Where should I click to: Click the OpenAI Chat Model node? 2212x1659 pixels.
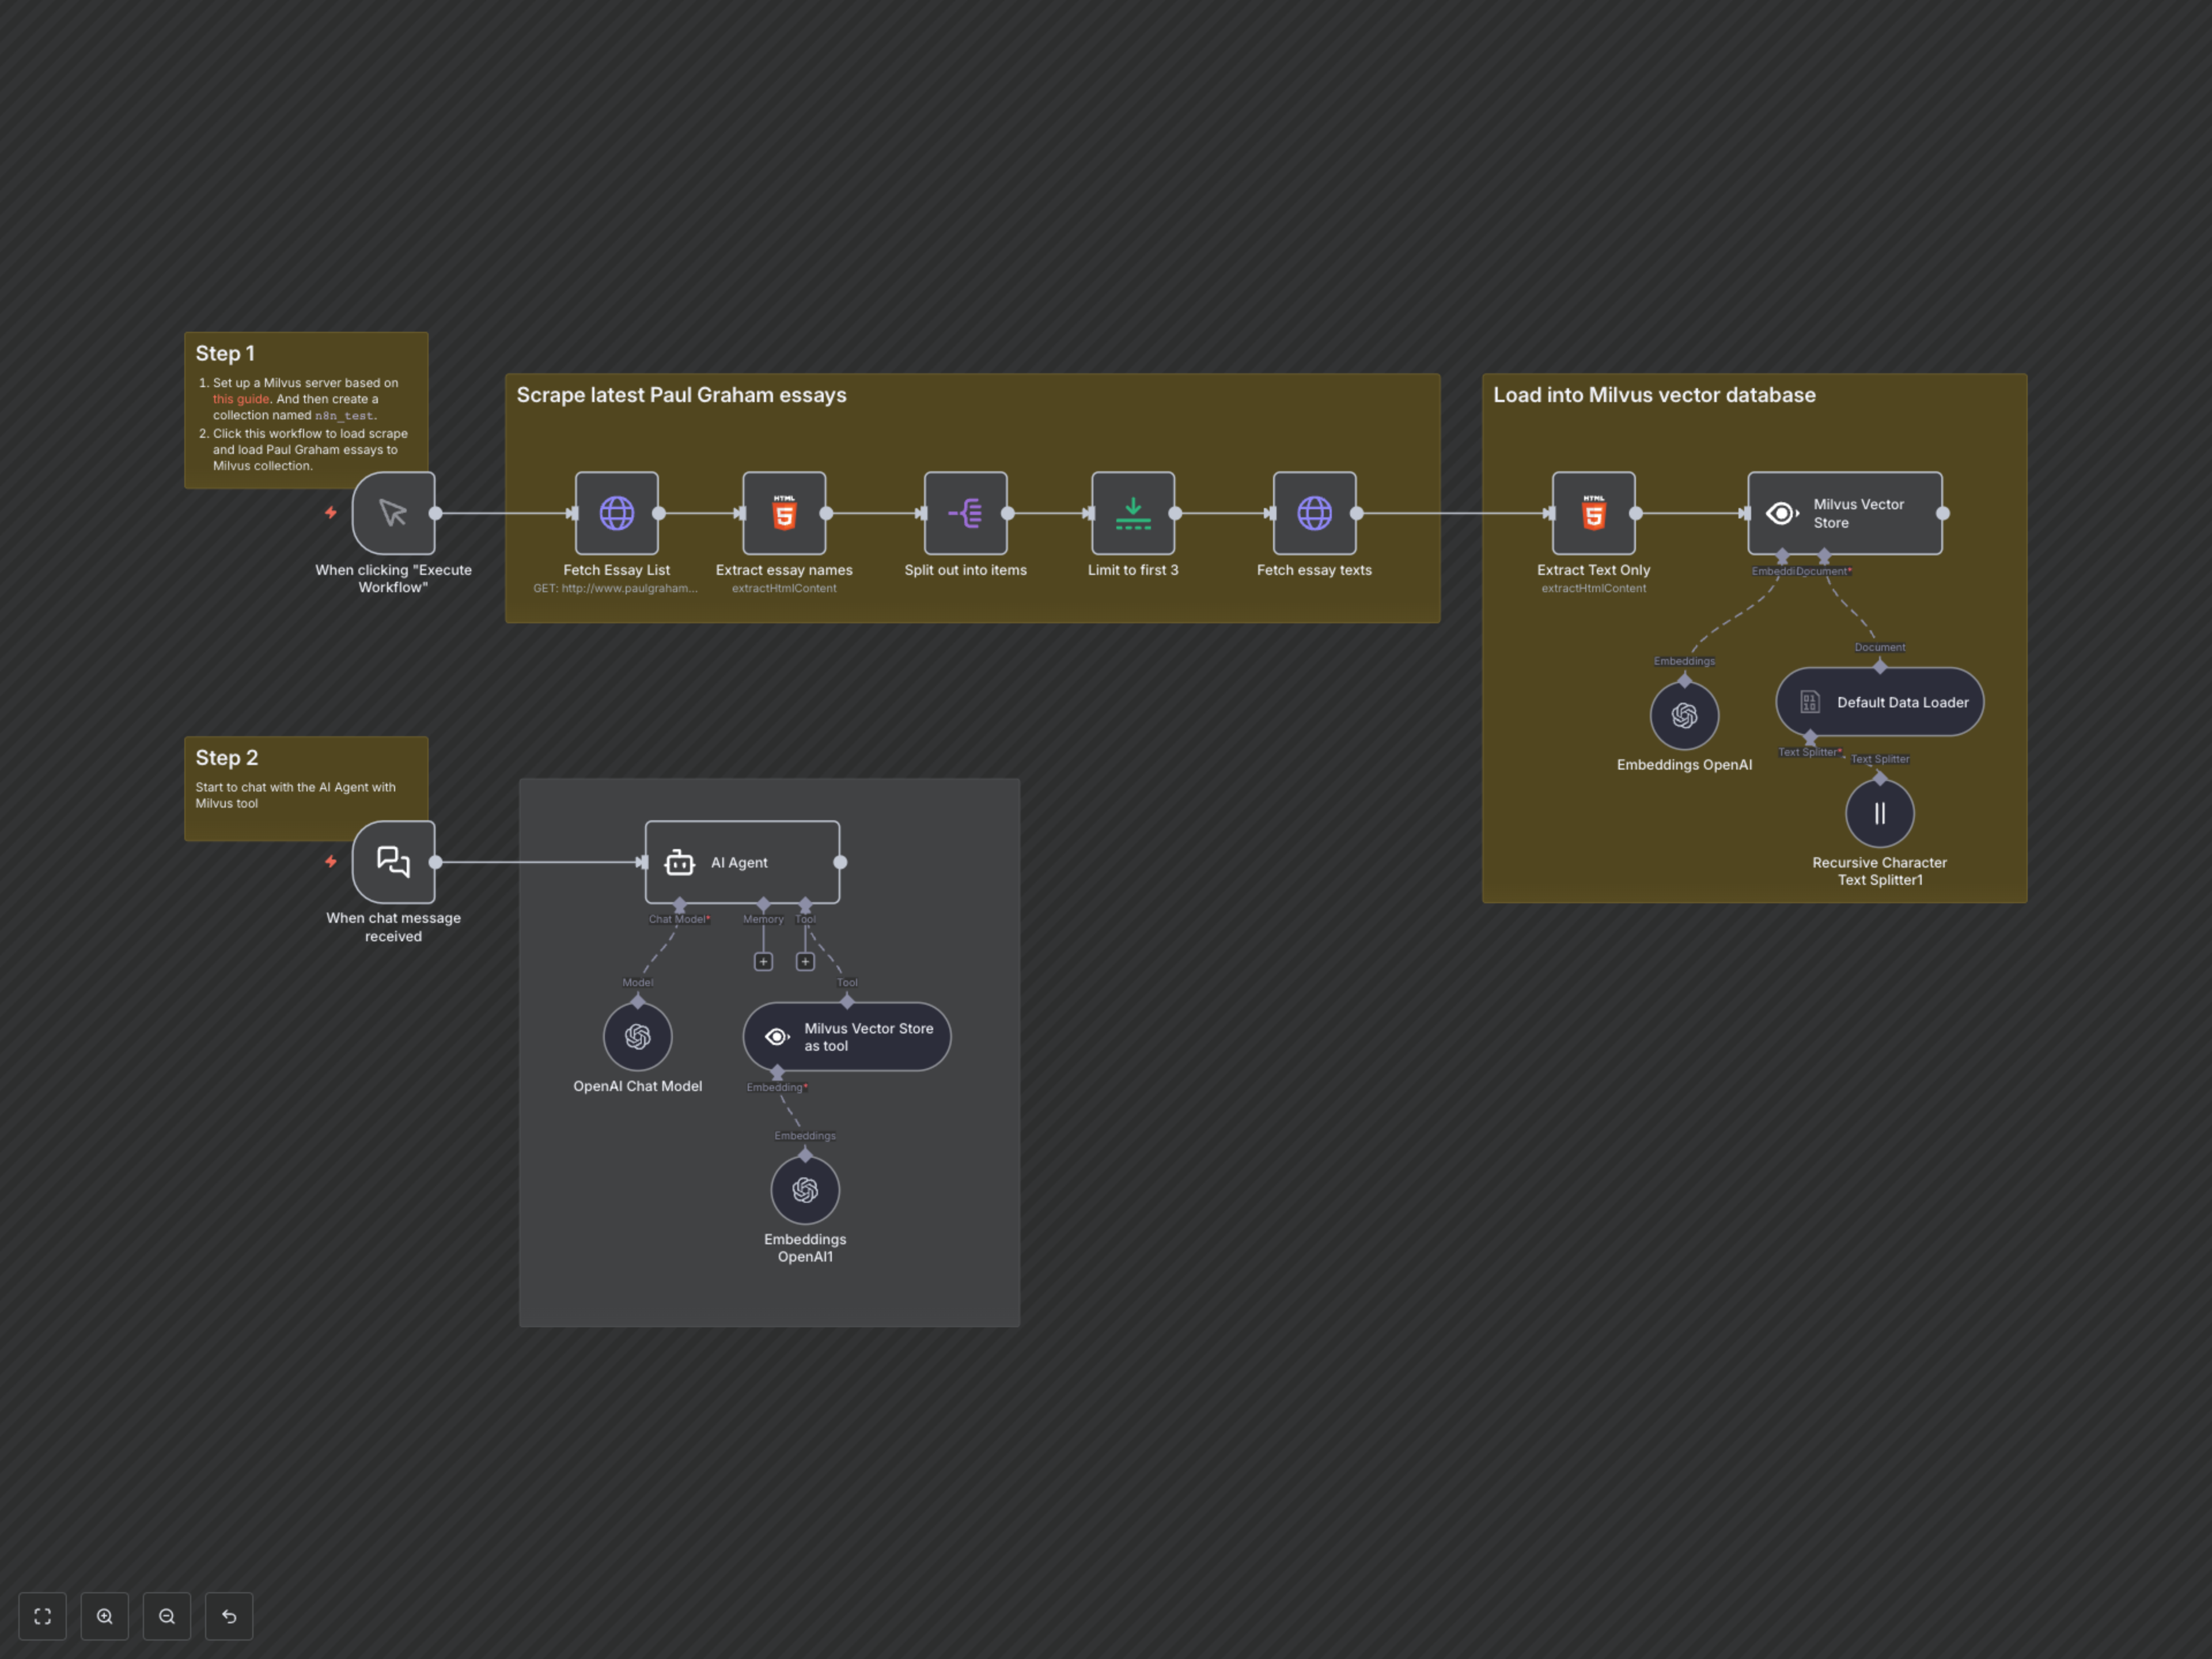(637, 1037)
